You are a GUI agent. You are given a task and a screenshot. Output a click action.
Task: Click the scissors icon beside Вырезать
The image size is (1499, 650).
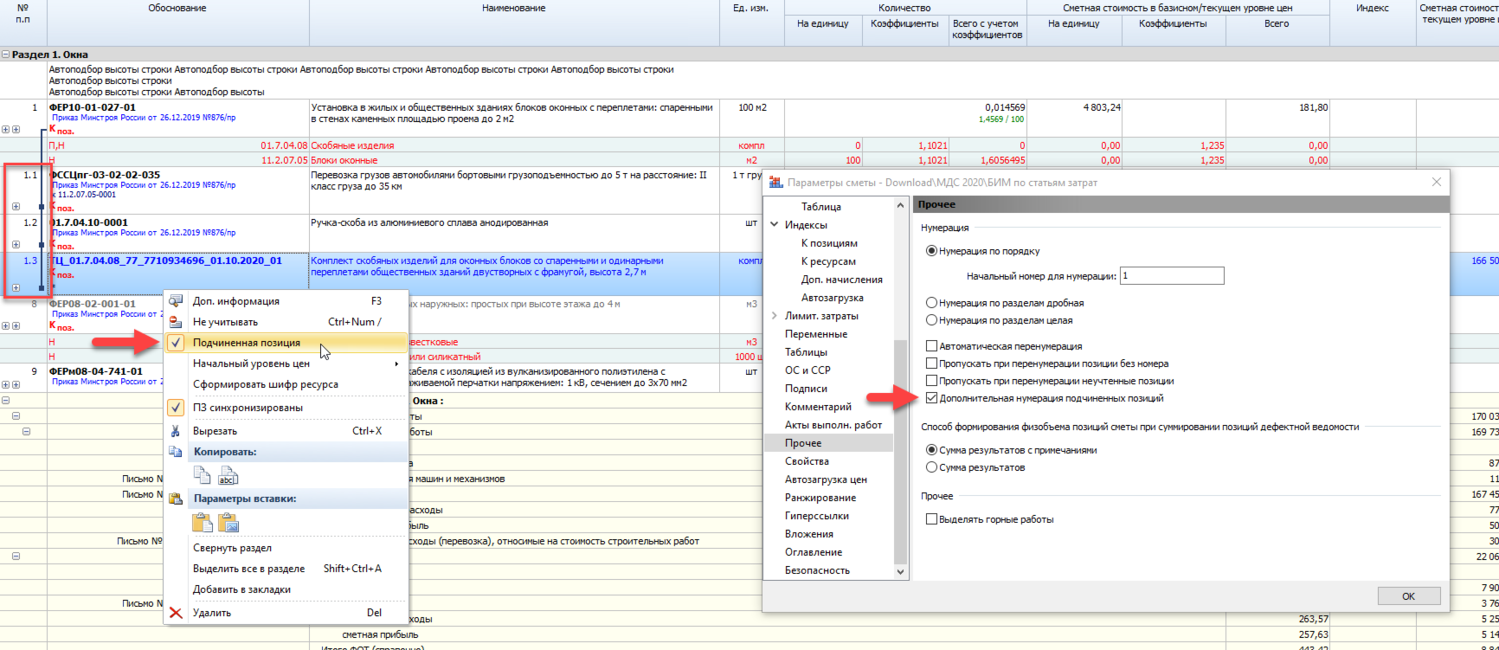176,431
